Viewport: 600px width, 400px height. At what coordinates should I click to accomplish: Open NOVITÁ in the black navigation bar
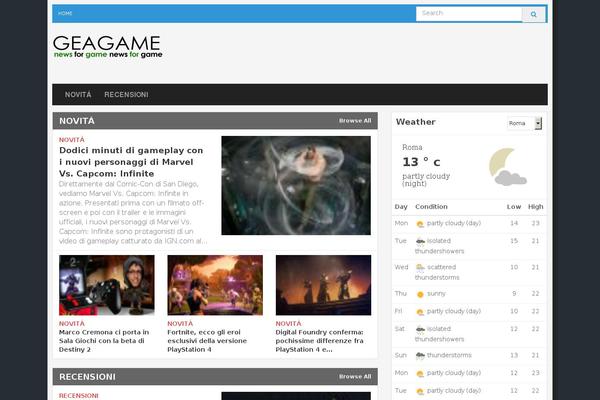pos(78,95)
